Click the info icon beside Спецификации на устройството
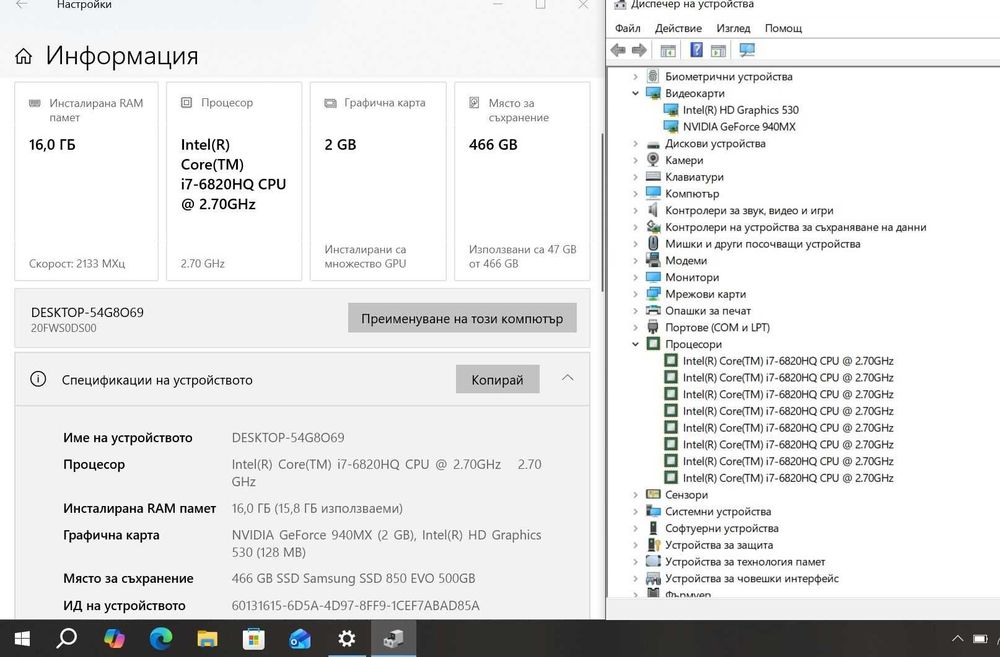Image resolution: width=1000 pixels, height=657 pixels. click(x=38, y=379)
